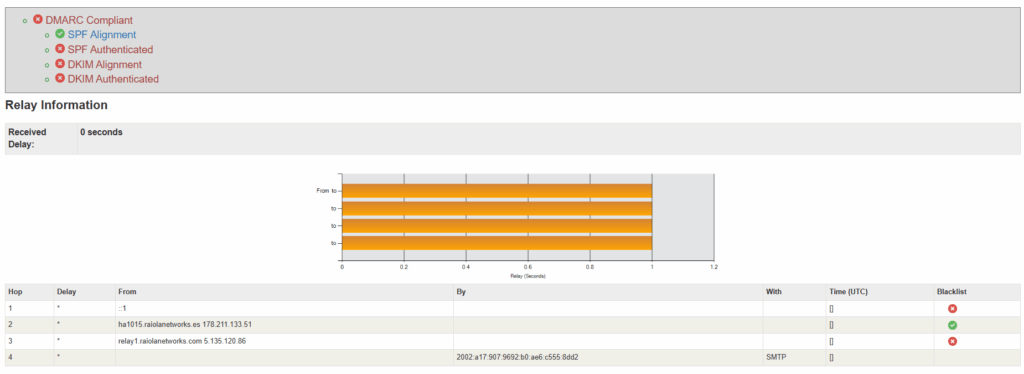Click the red blacklist icon in hop 1 row

click(x=952, y=309)
